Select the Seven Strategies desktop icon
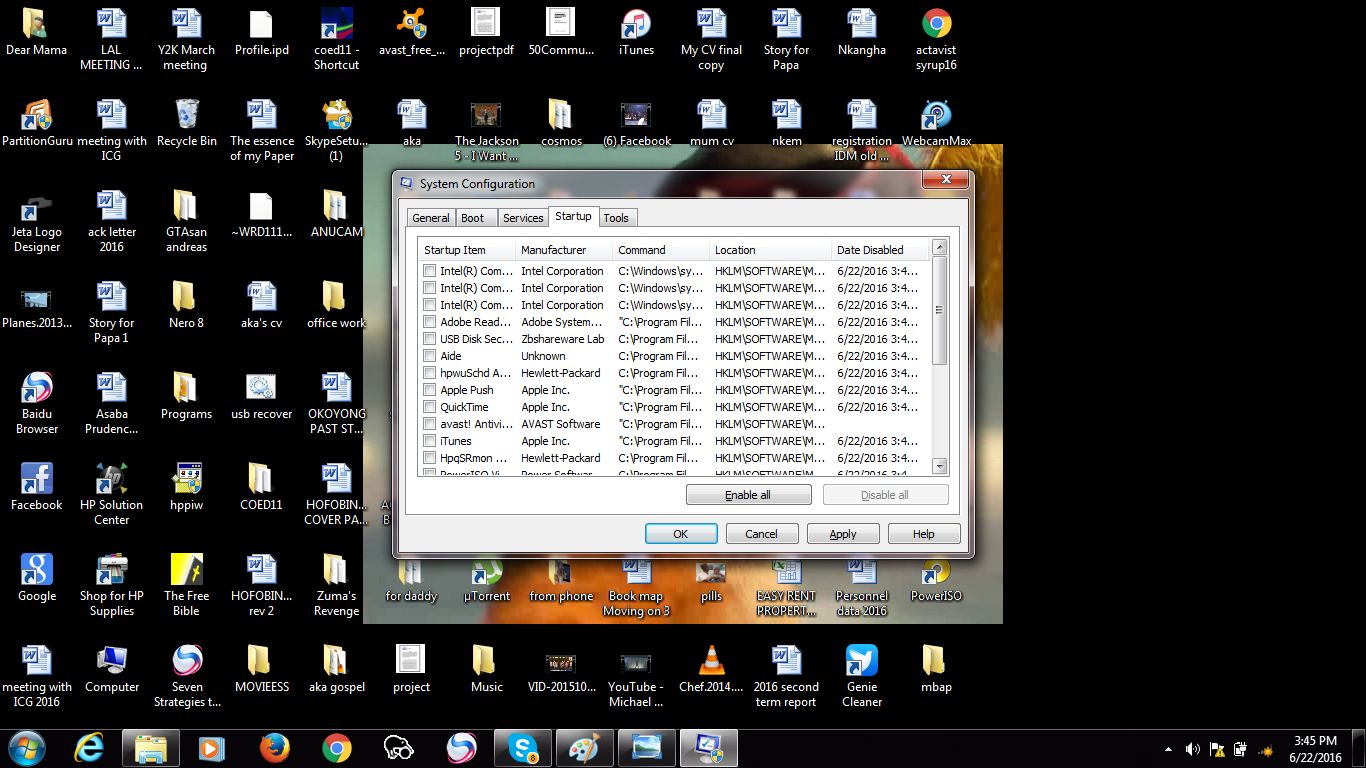The image size is (1366, 768). tap(186, 677)
